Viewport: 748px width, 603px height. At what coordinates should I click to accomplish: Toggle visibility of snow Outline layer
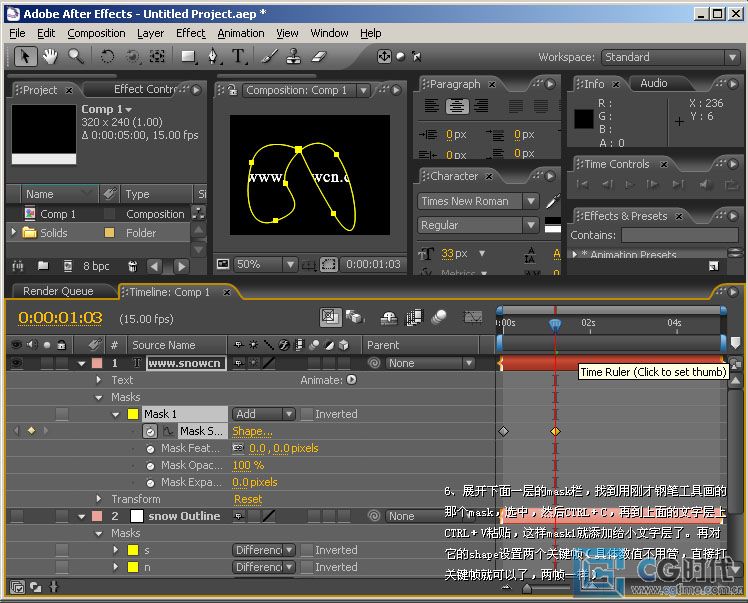tap(17, 516)
